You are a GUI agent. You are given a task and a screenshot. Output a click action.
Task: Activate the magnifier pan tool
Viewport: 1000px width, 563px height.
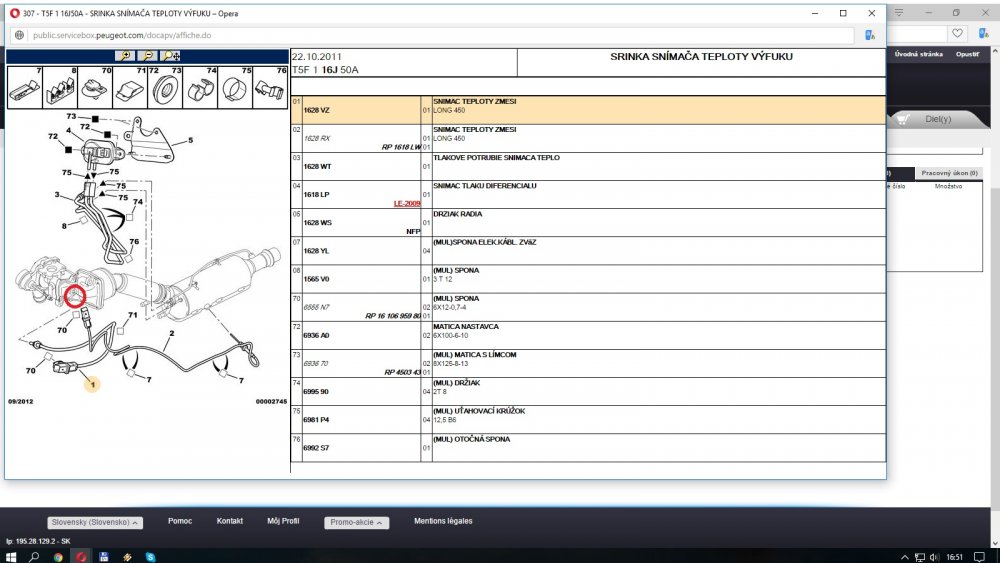coord(170,56)
